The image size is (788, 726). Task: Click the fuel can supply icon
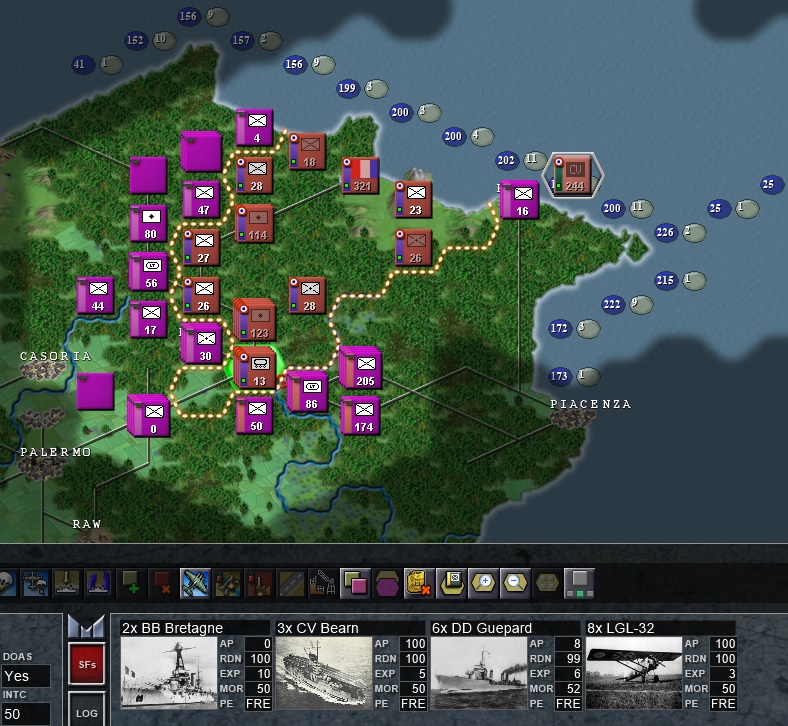pos(419,583)
